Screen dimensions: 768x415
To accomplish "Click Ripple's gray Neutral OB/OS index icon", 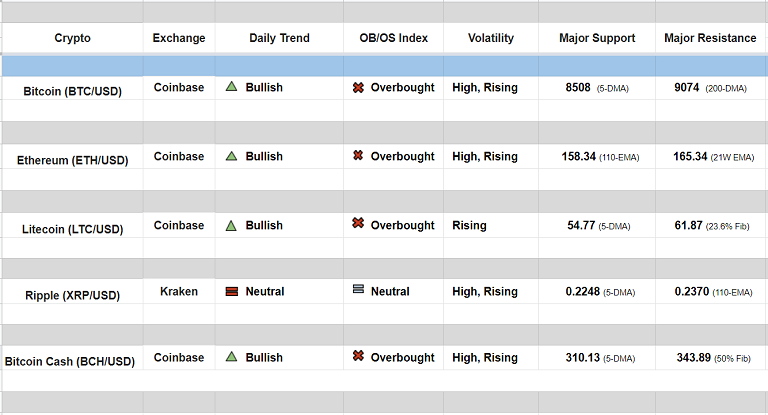I will click(358, 290).
